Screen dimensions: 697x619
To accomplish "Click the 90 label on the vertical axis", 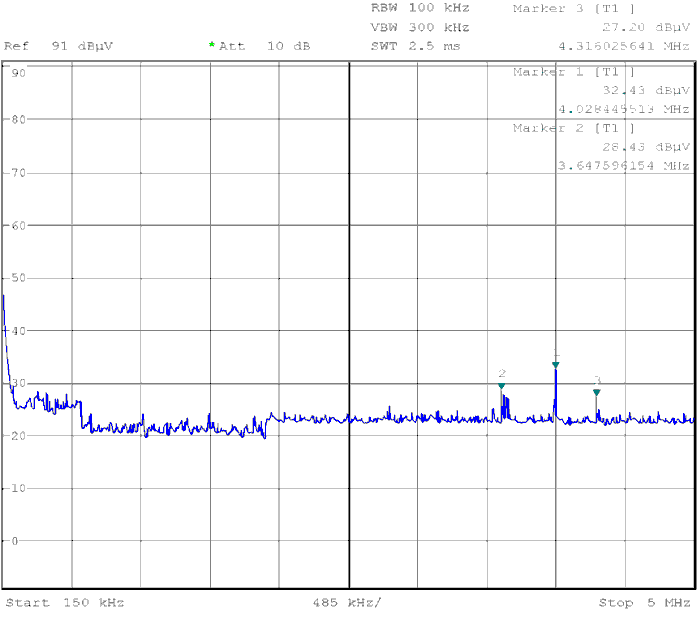I will pos(18,73).
